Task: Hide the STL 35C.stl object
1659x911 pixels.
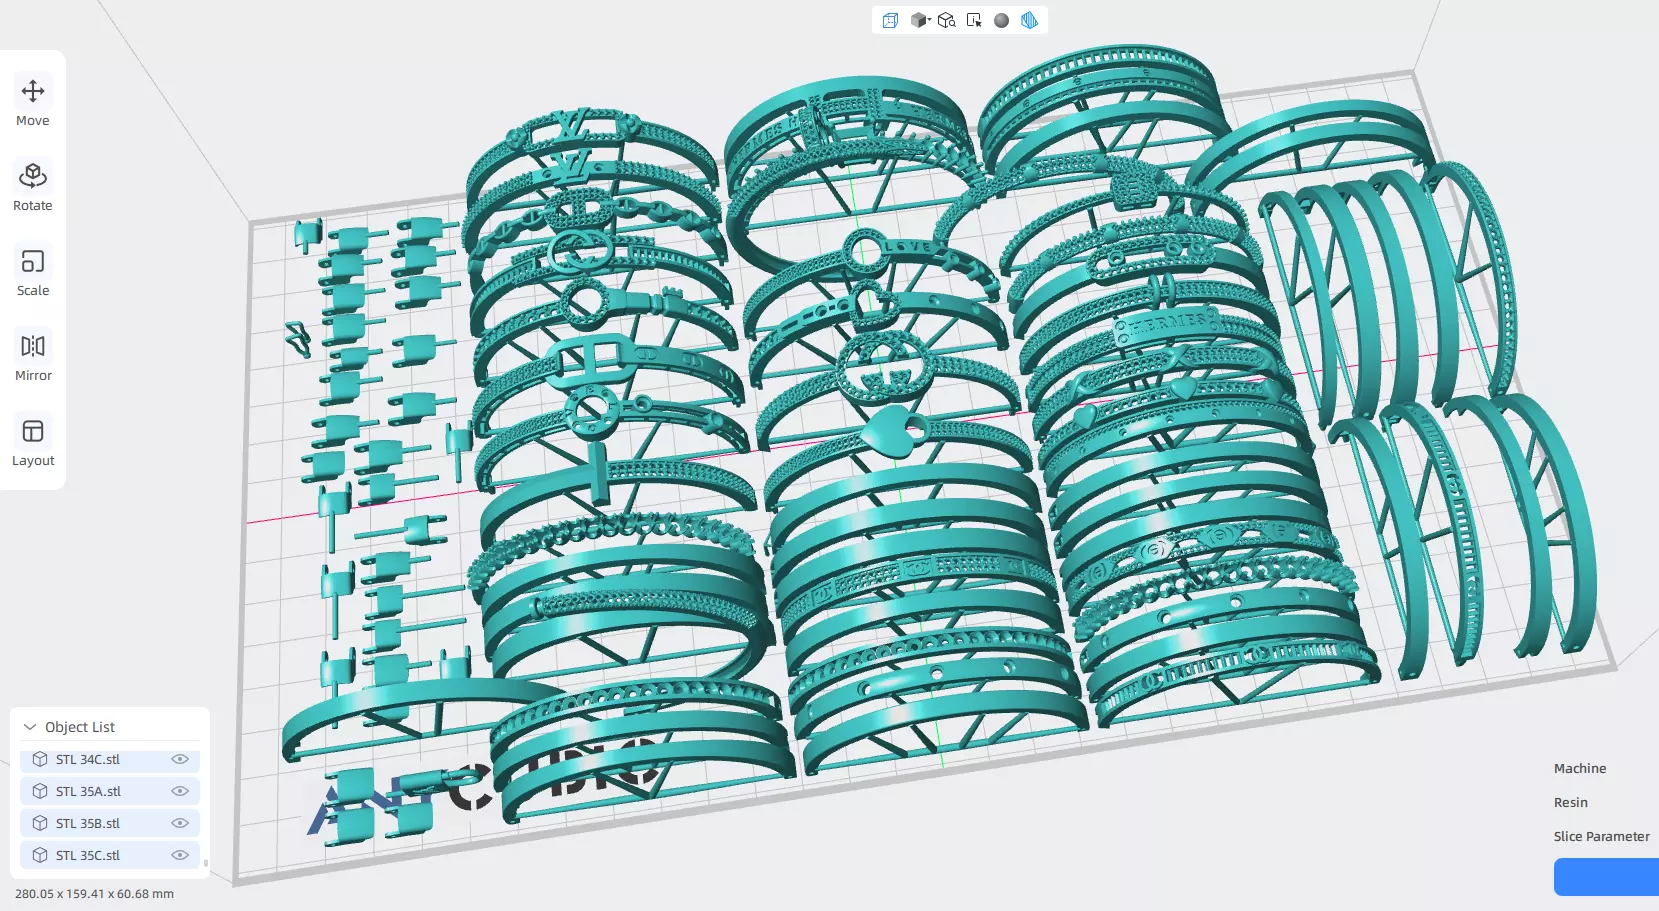Action: tap(180, 855)
